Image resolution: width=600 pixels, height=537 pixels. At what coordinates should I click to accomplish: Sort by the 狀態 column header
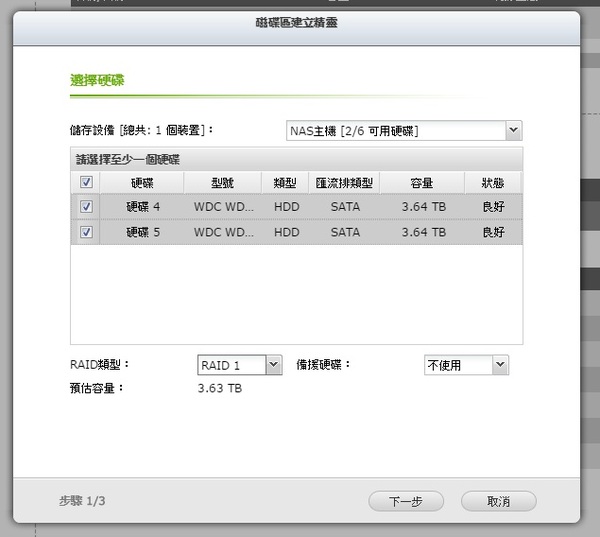pyautogui.click(x=492, y=183)
